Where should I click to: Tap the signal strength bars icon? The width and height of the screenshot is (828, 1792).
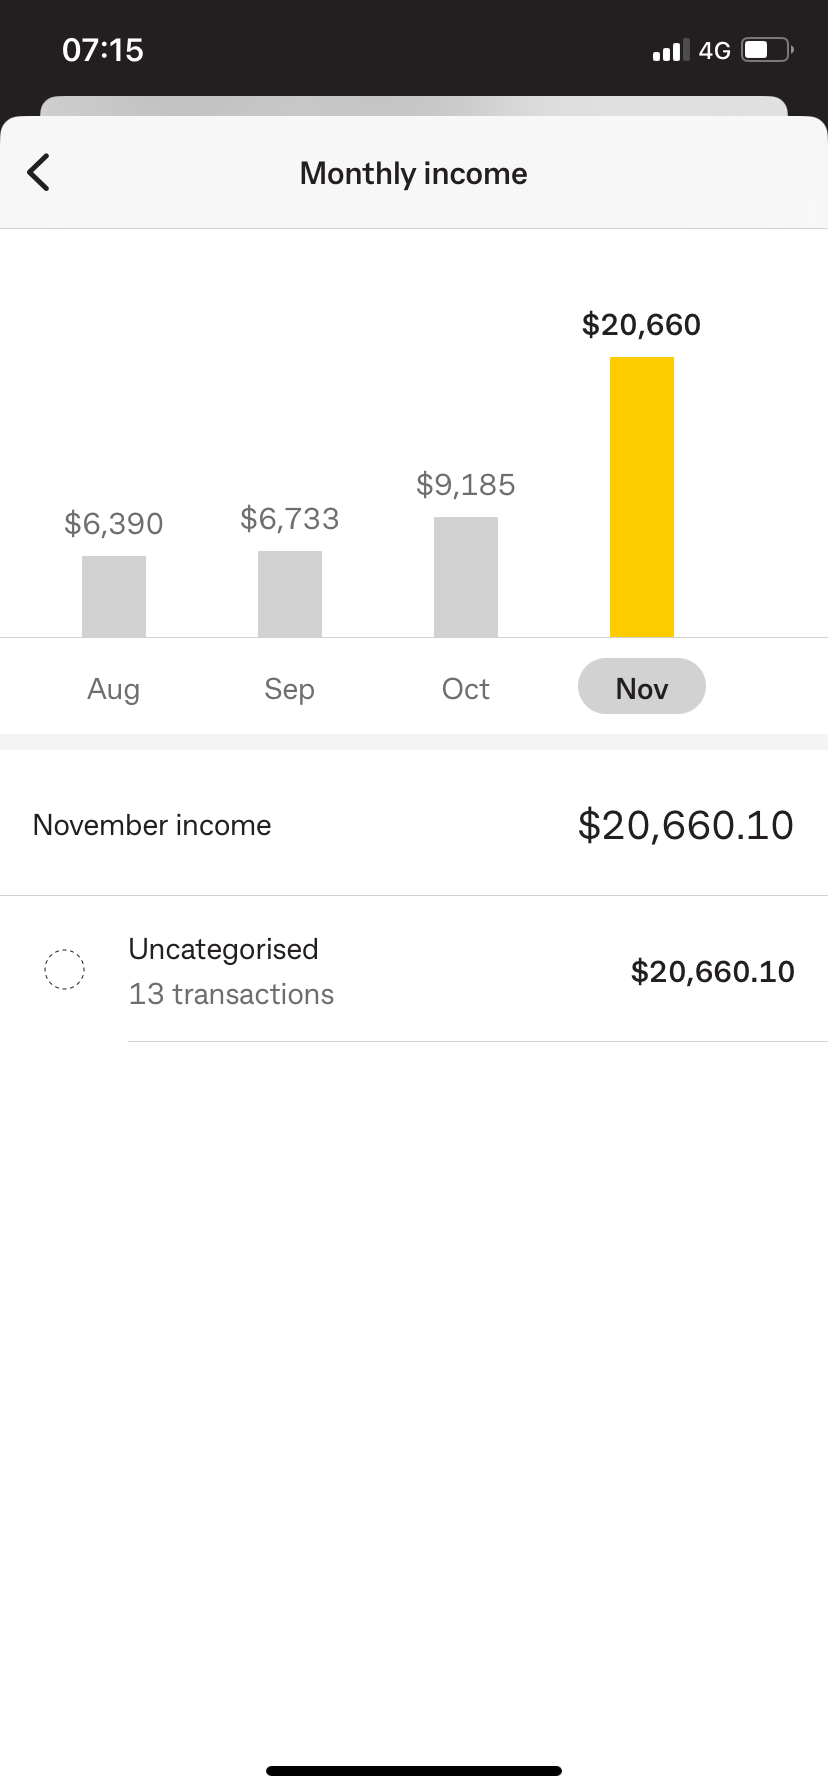pos(671,50)
